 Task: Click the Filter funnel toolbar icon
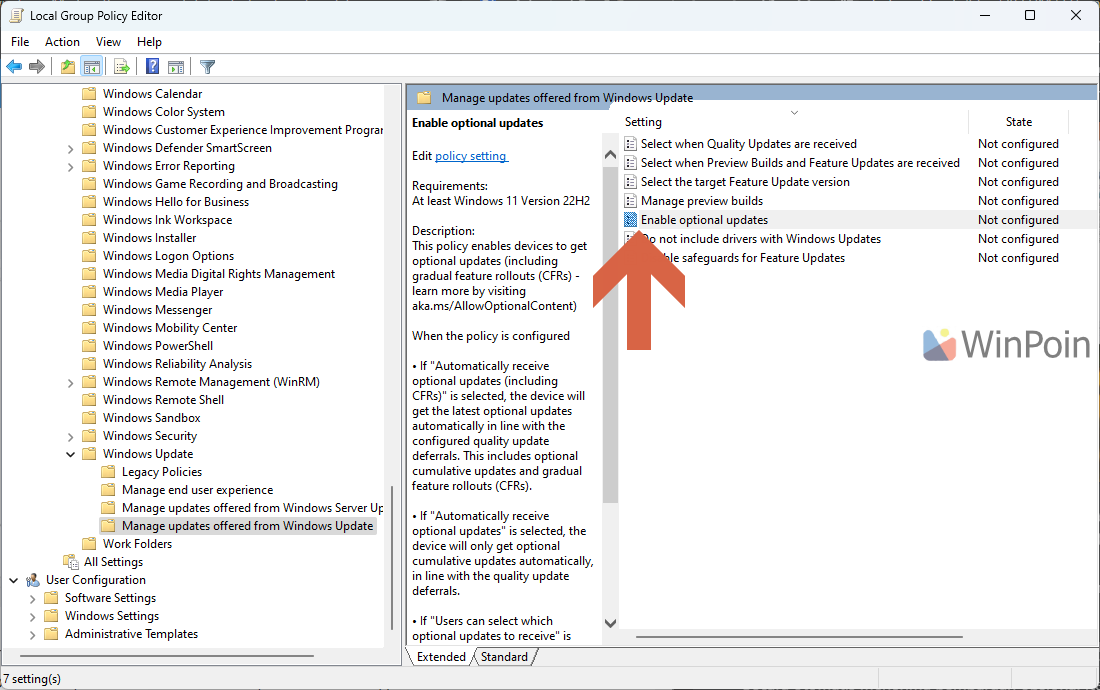207,67
